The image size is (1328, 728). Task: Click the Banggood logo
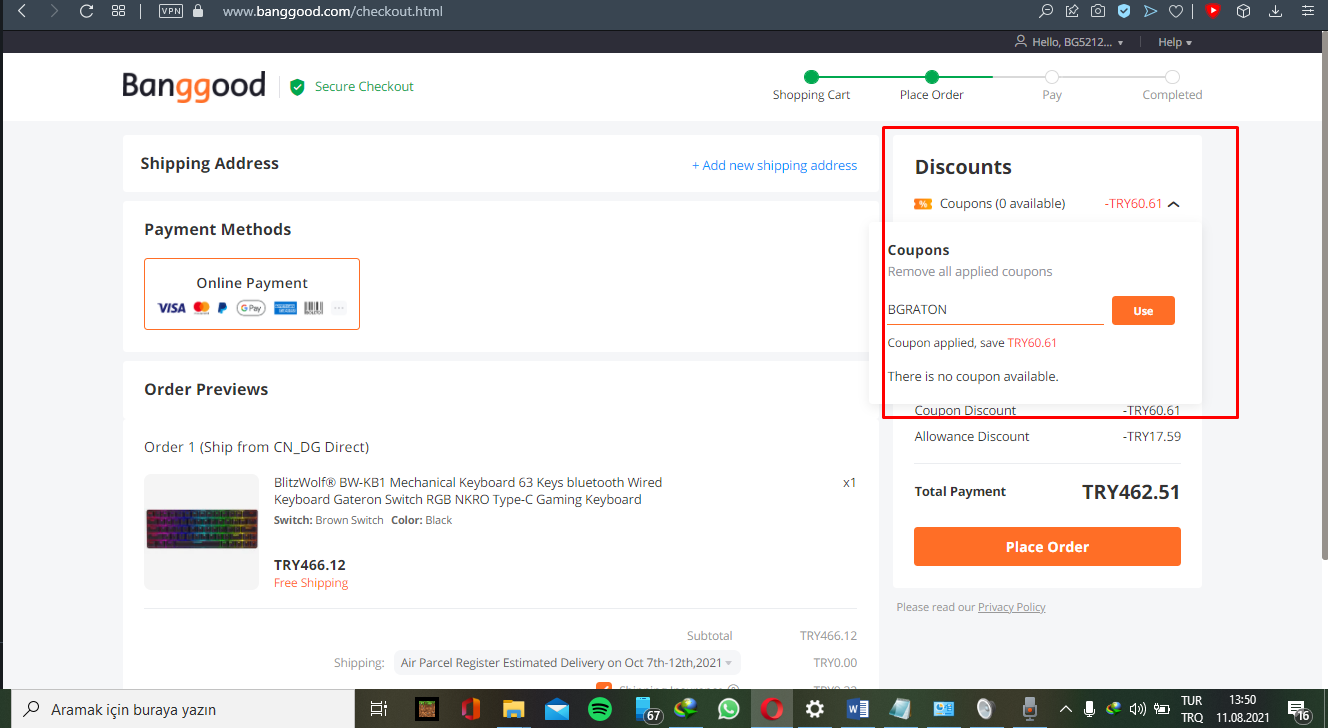[x=194, y=86]
